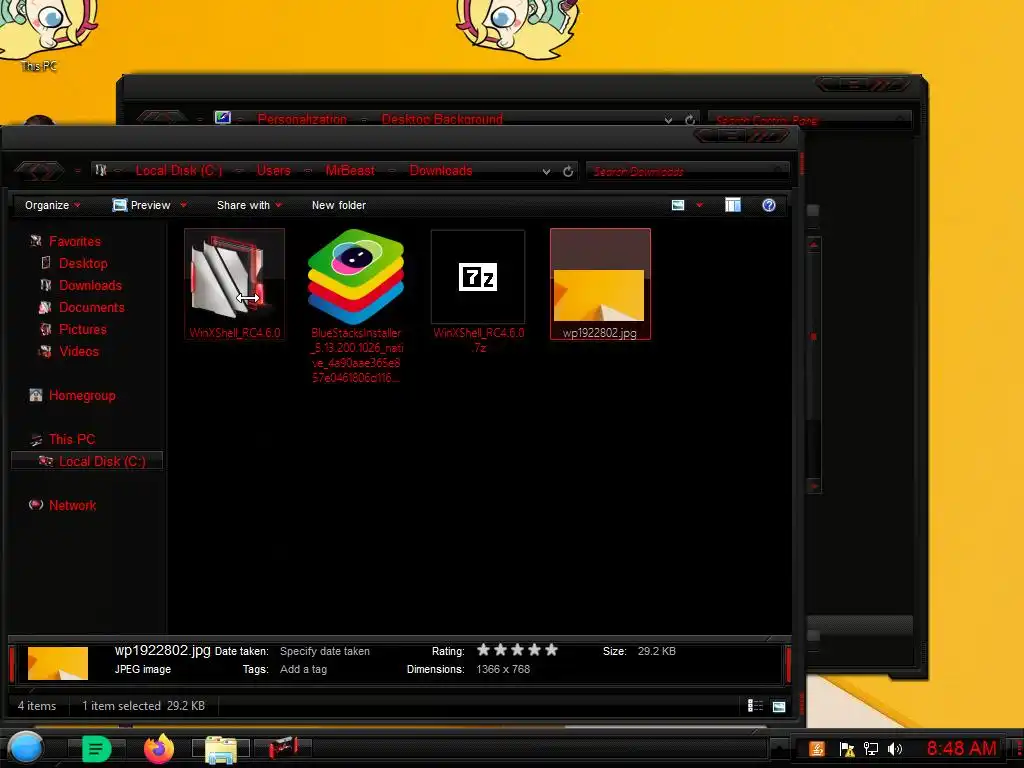The width and height of the screenshot is (1024, 768).
Task: Click the network tray icon
Action: [x=871, y=749]
